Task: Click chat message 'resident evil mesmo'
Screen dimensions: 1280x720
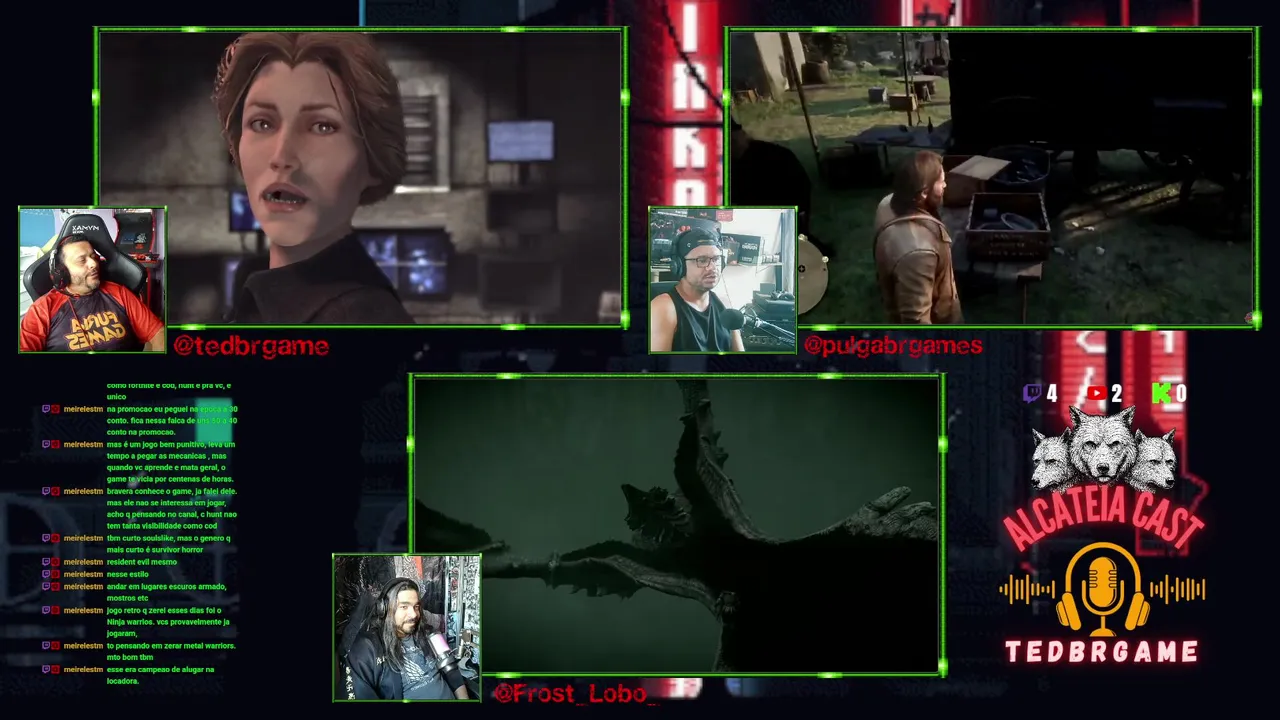Action: [141, 562]
